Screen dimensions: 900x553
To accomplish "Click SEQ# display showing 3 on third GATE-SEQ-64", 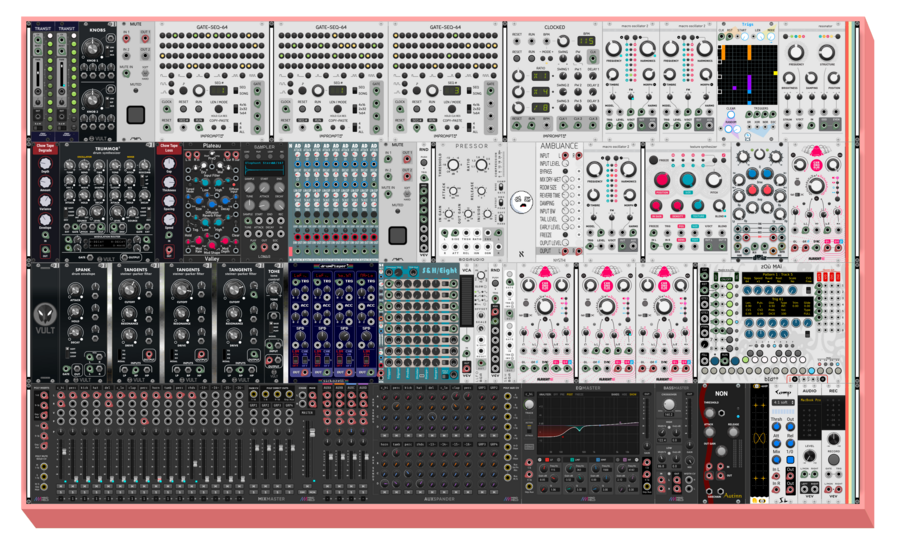I will [x=452, y=91].
